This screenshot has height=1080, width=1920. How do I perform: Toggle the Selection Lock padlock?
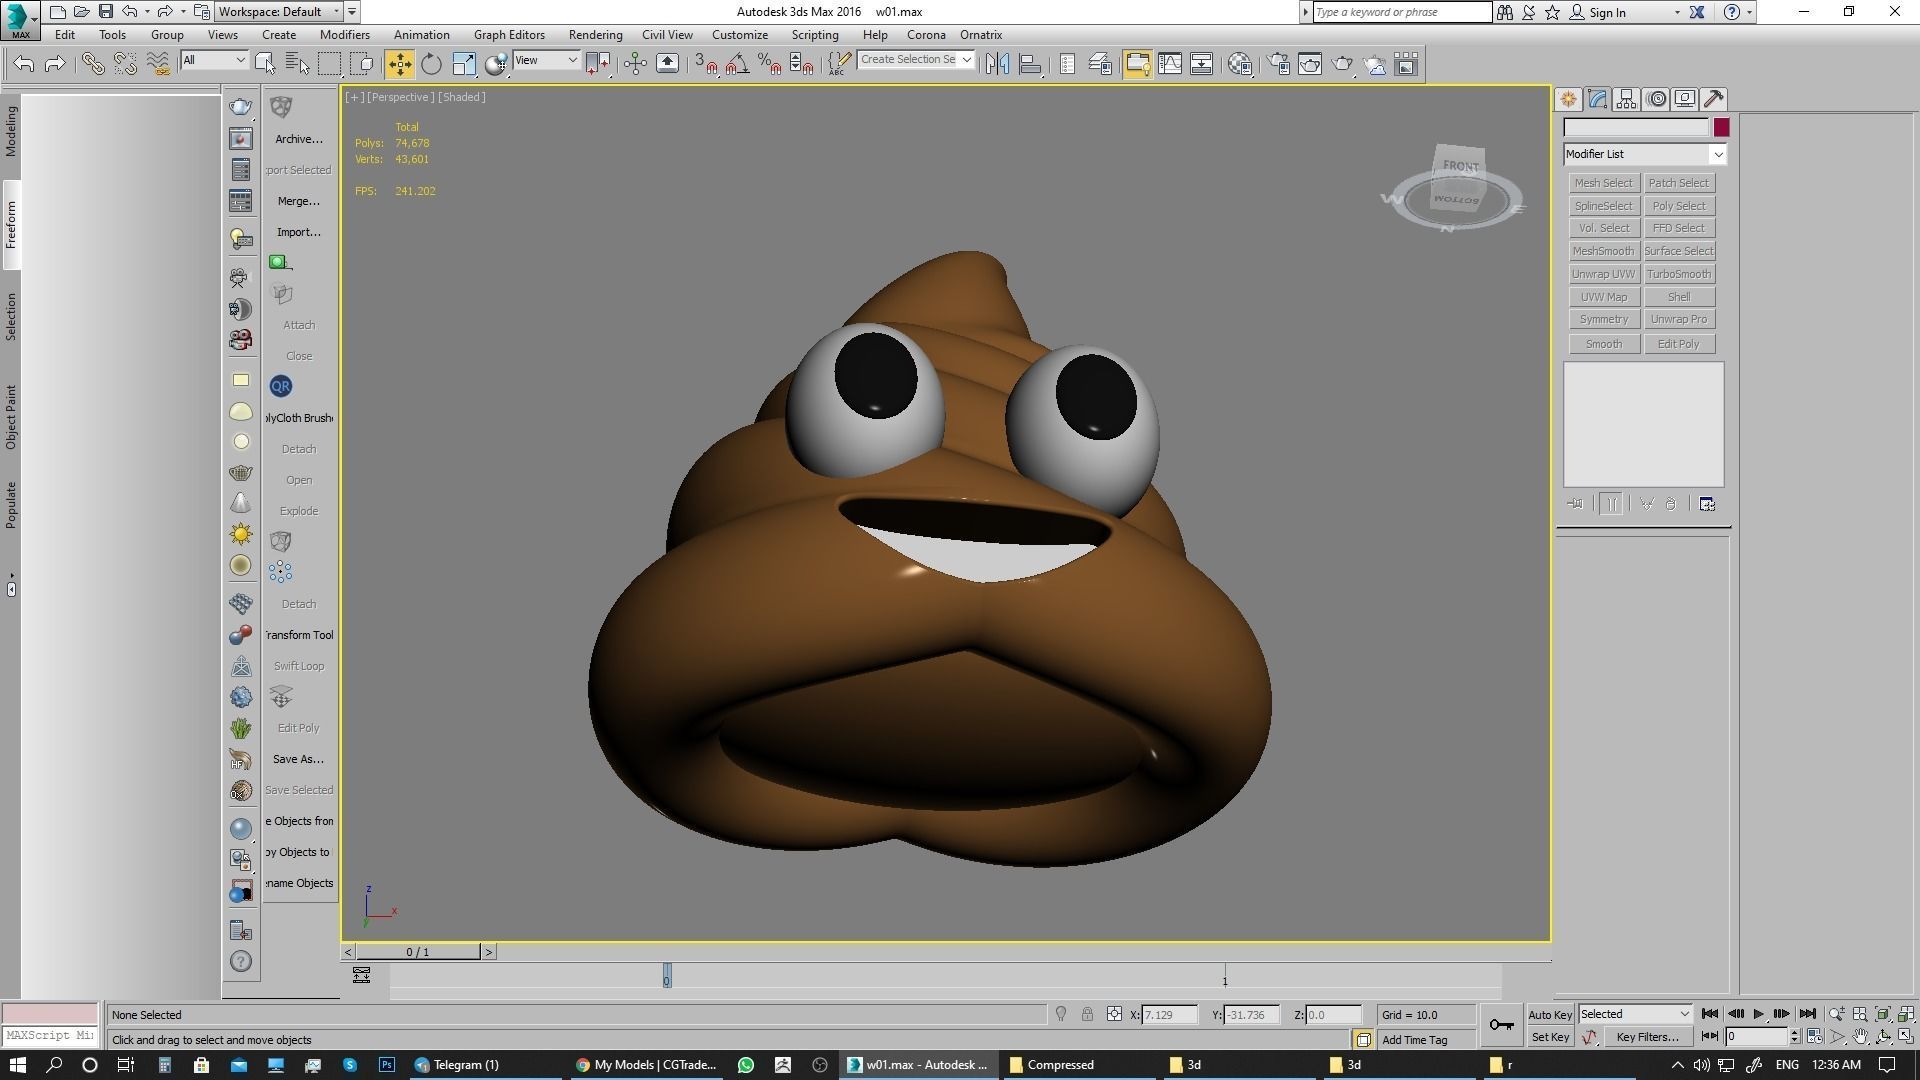click(1087, 1014)
